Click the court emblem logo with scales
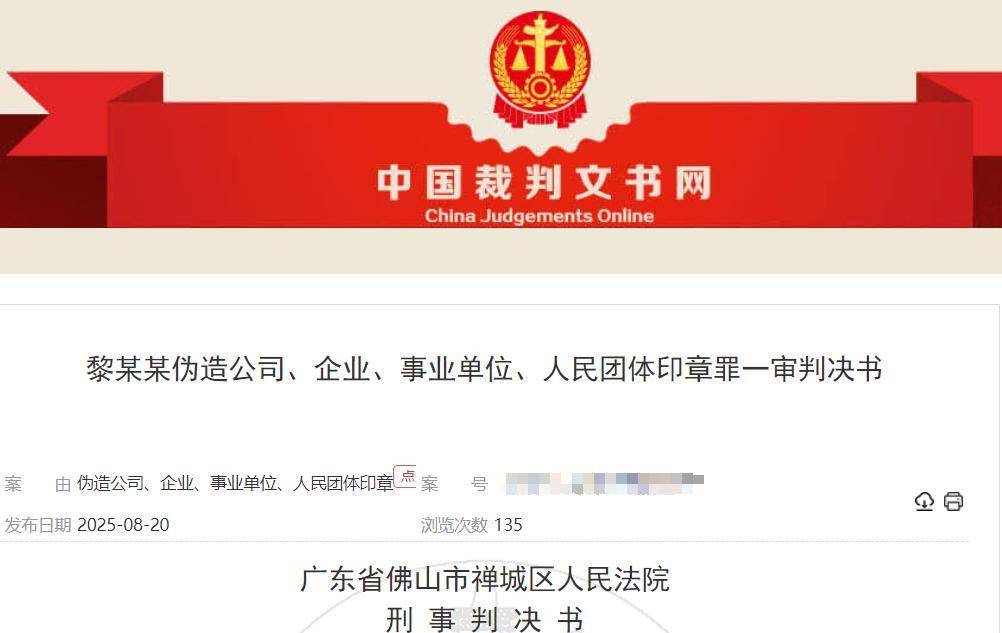1002x633 pixels. point(540,69)
